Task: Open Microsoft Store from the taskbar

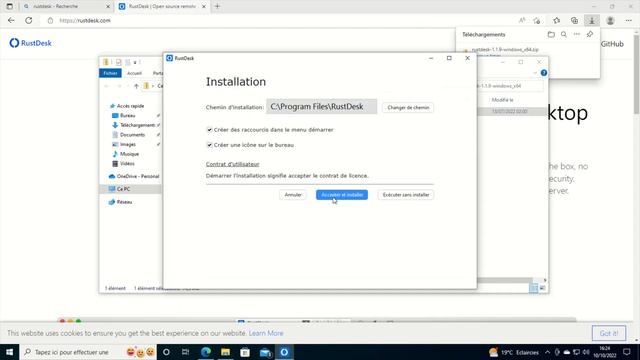Action: (245, 352)
